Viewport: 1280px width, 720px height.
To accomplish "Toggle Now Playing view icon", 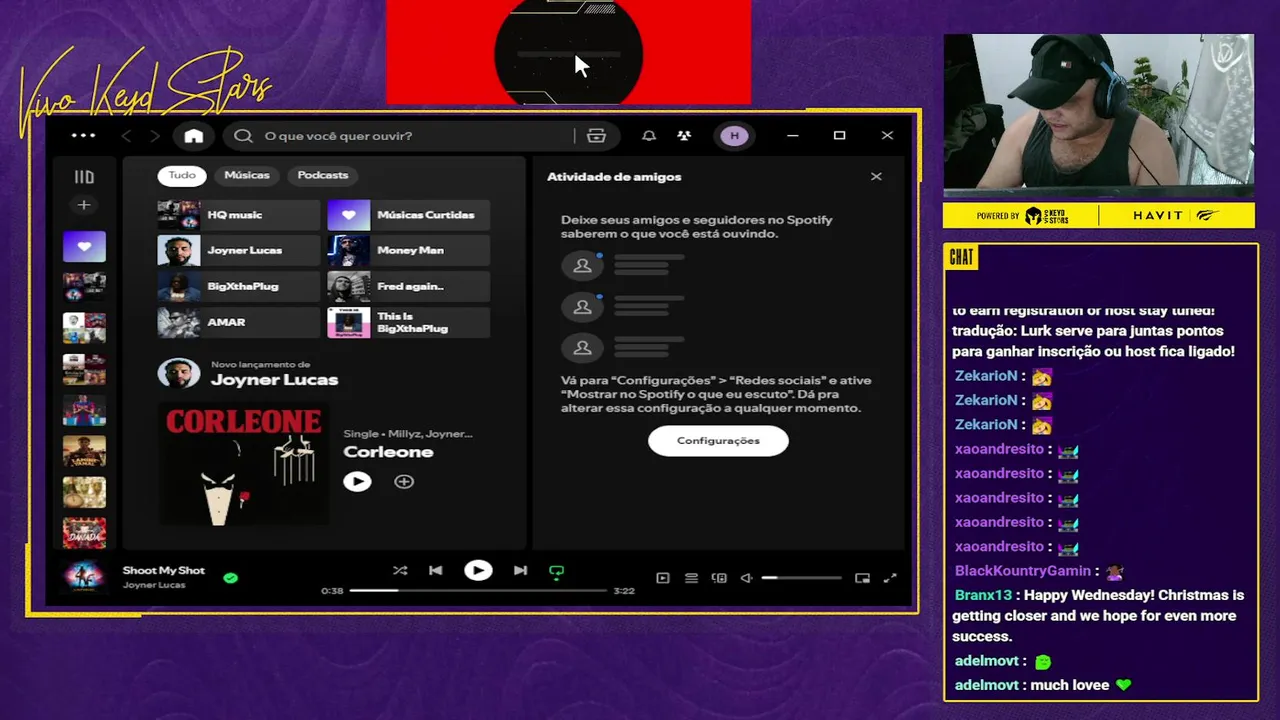I will click(662, 578).
